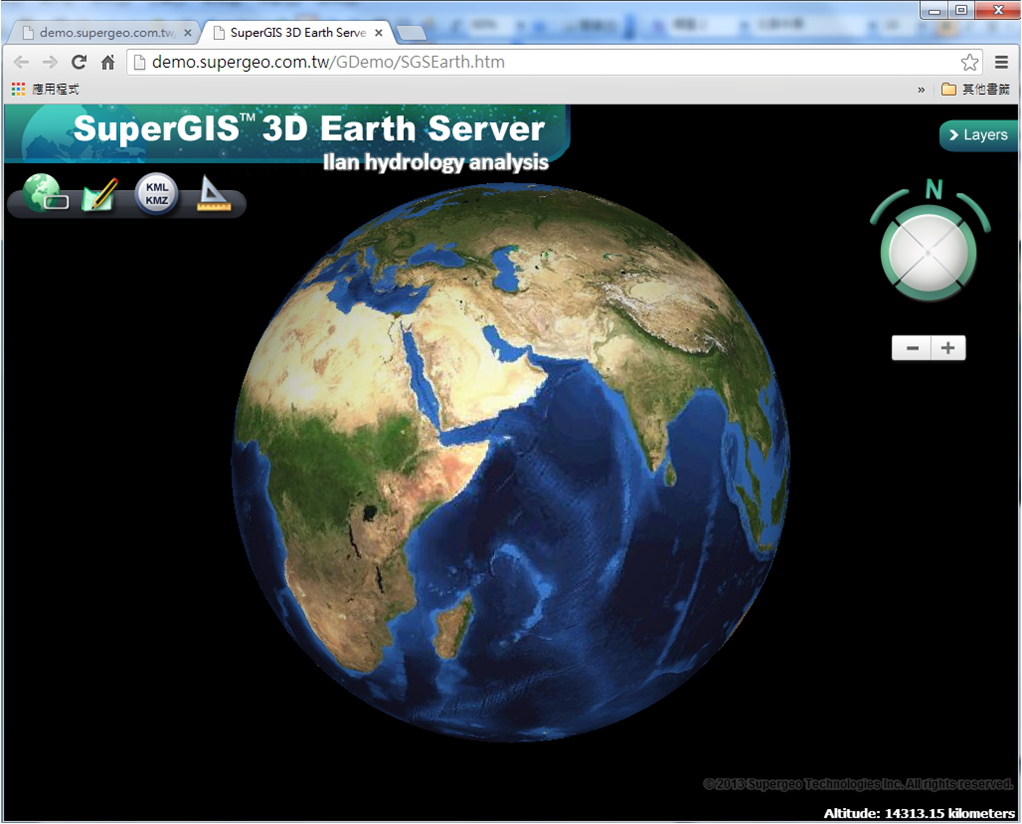This screenshot has width=1022, height=824.
Task: Close the SuperGIS 3D Earth Server tab
Action: (x=379, y=33)
